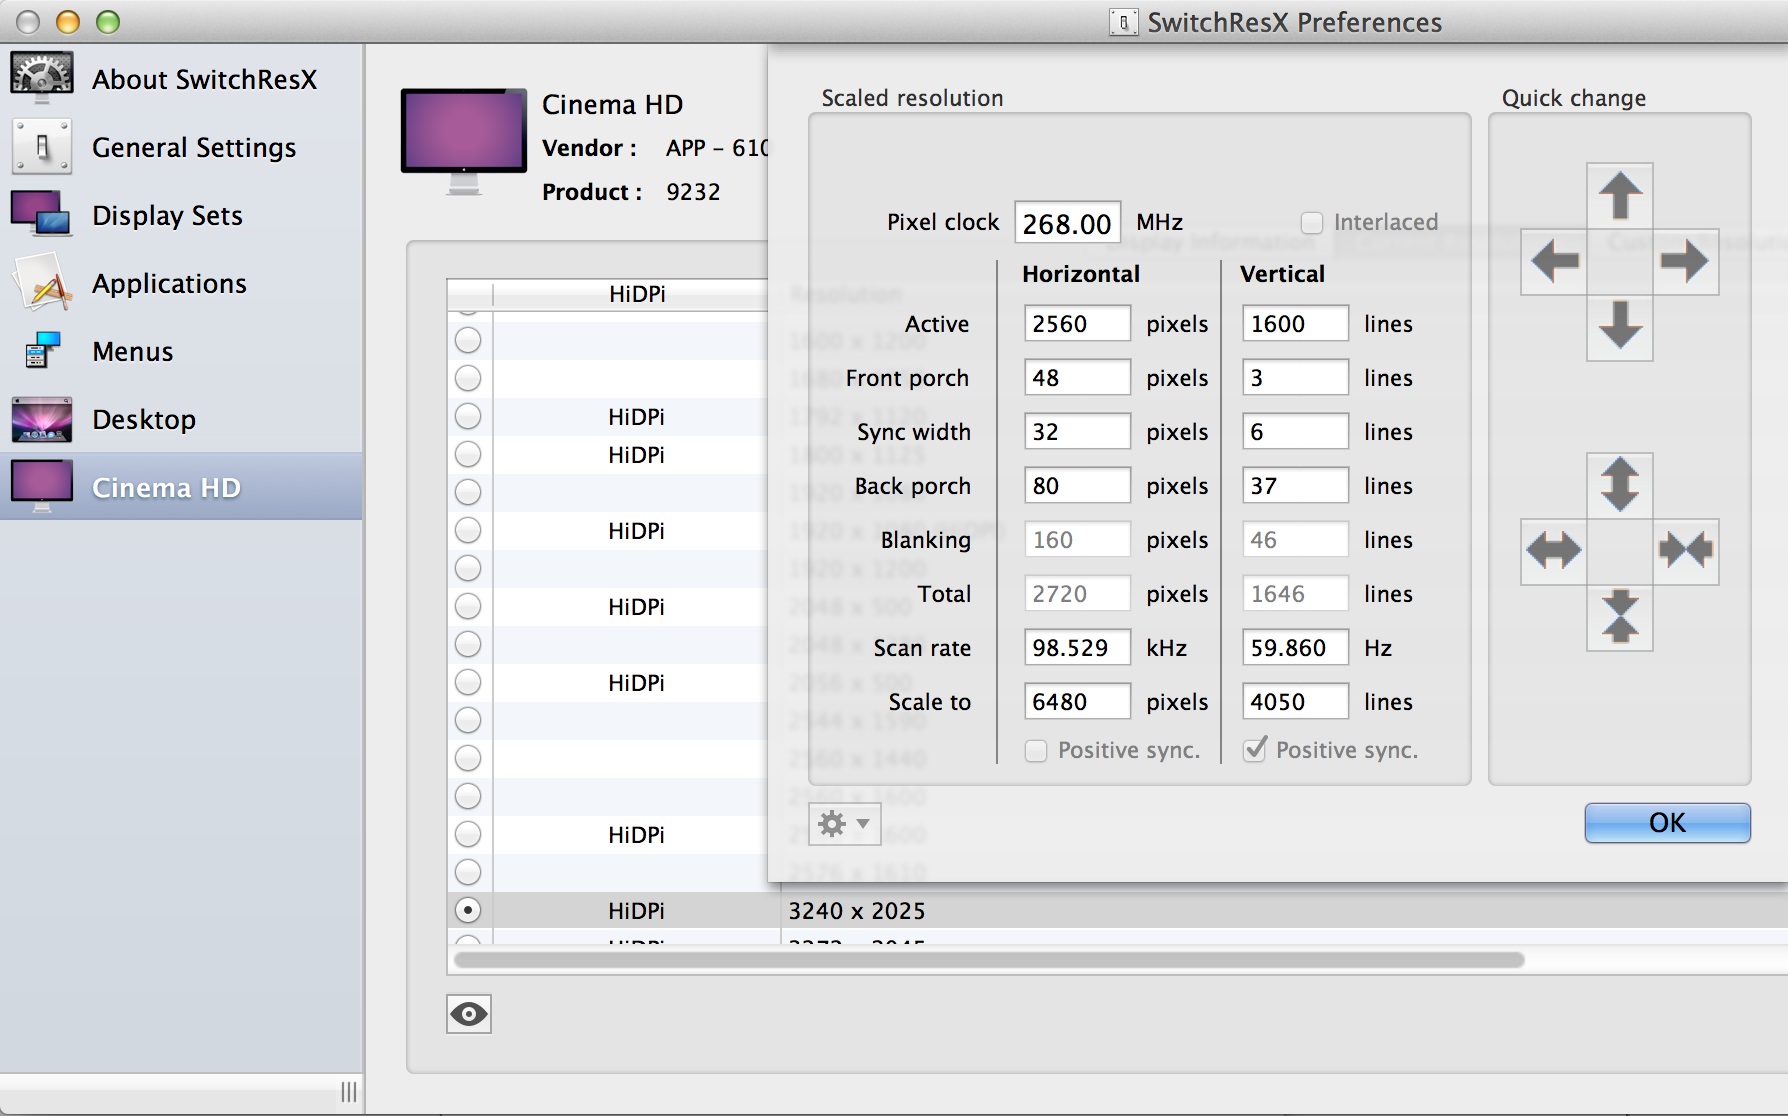Click horizontal Sync width field

tap(1077, 431)
